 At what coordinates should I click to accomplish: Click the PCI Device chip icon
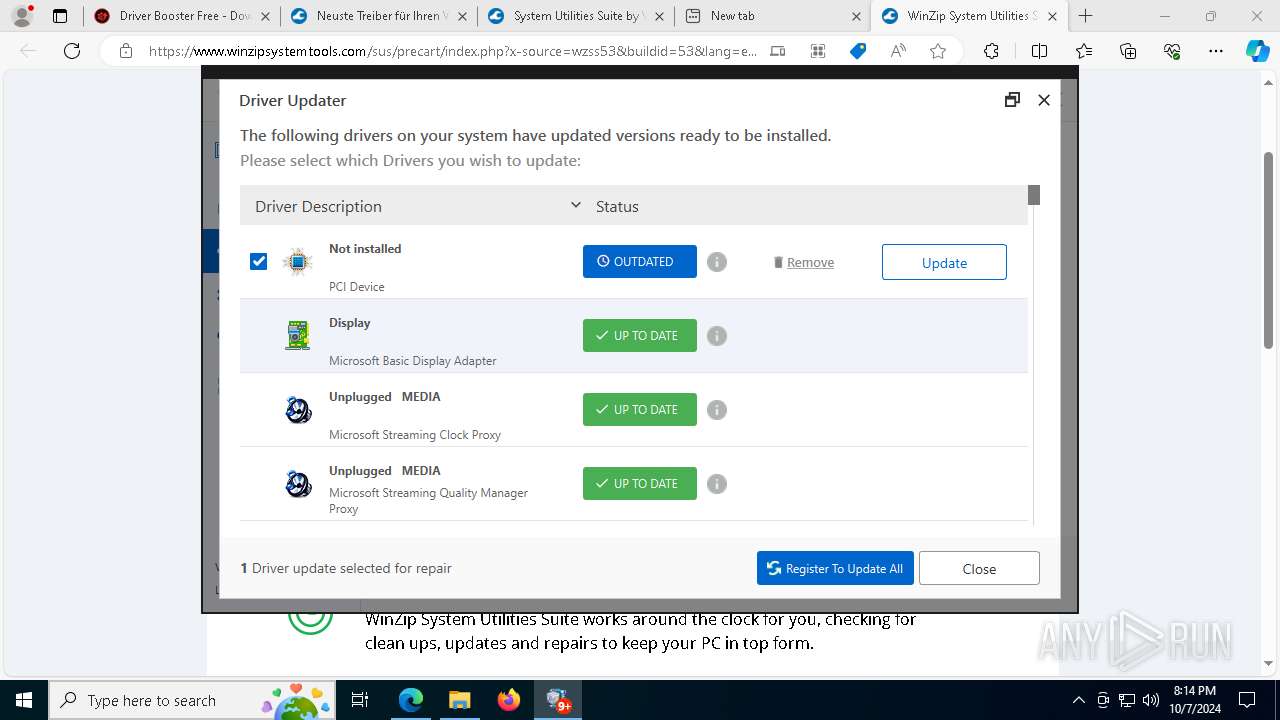pos(297,262)
